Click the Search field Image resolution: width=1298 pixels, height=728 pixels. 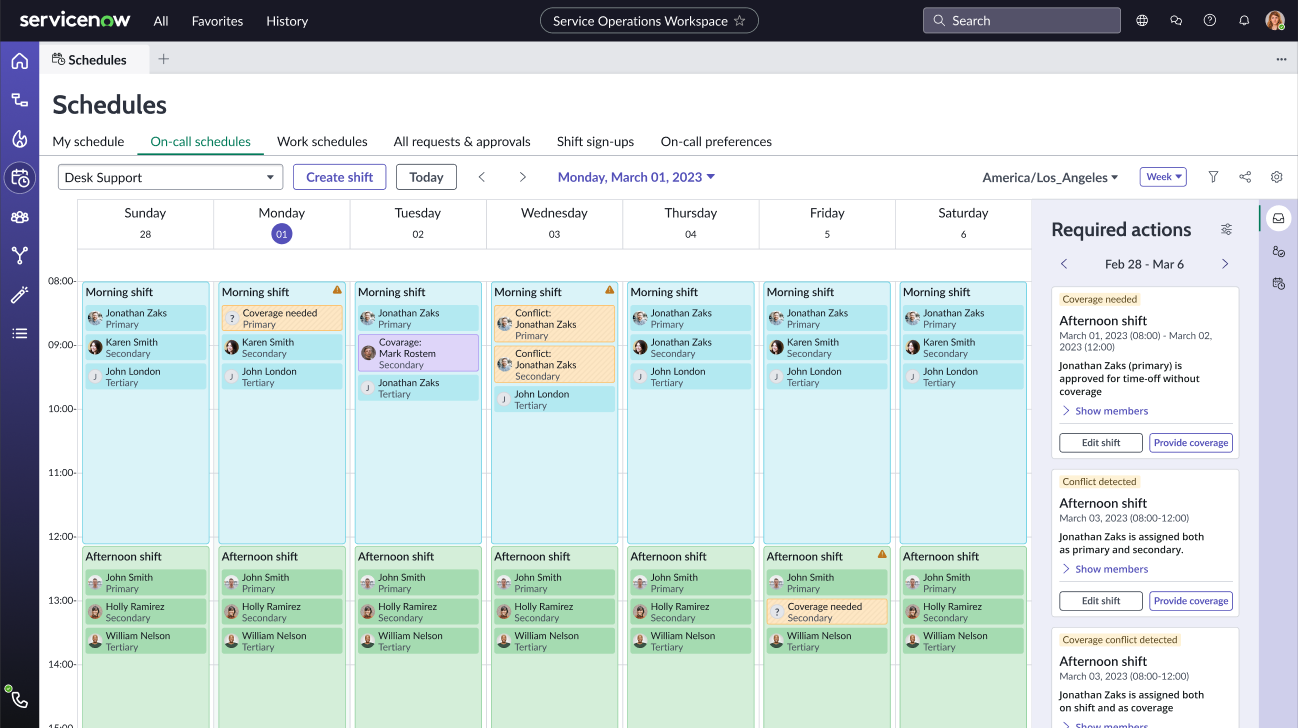point(1021,20)
